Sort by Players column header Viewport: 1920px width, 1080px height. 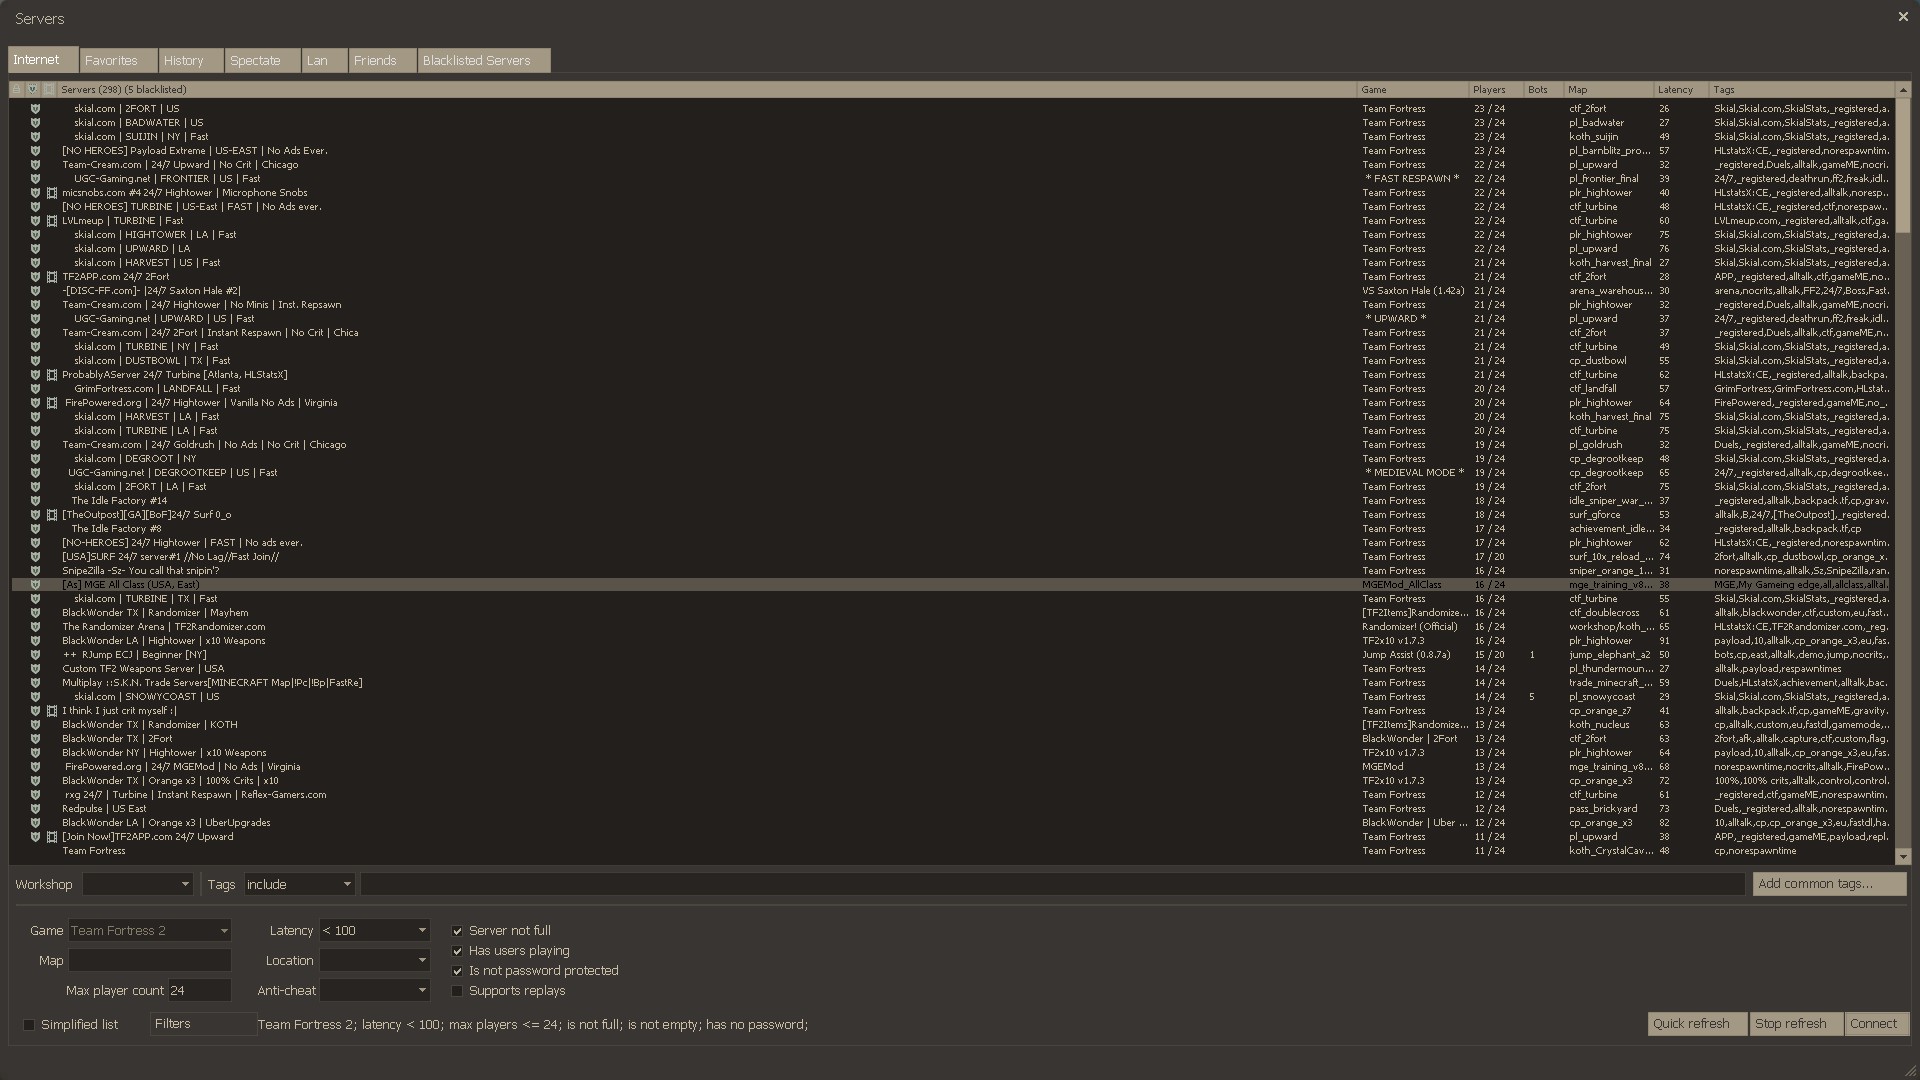tap(1495, 90)
